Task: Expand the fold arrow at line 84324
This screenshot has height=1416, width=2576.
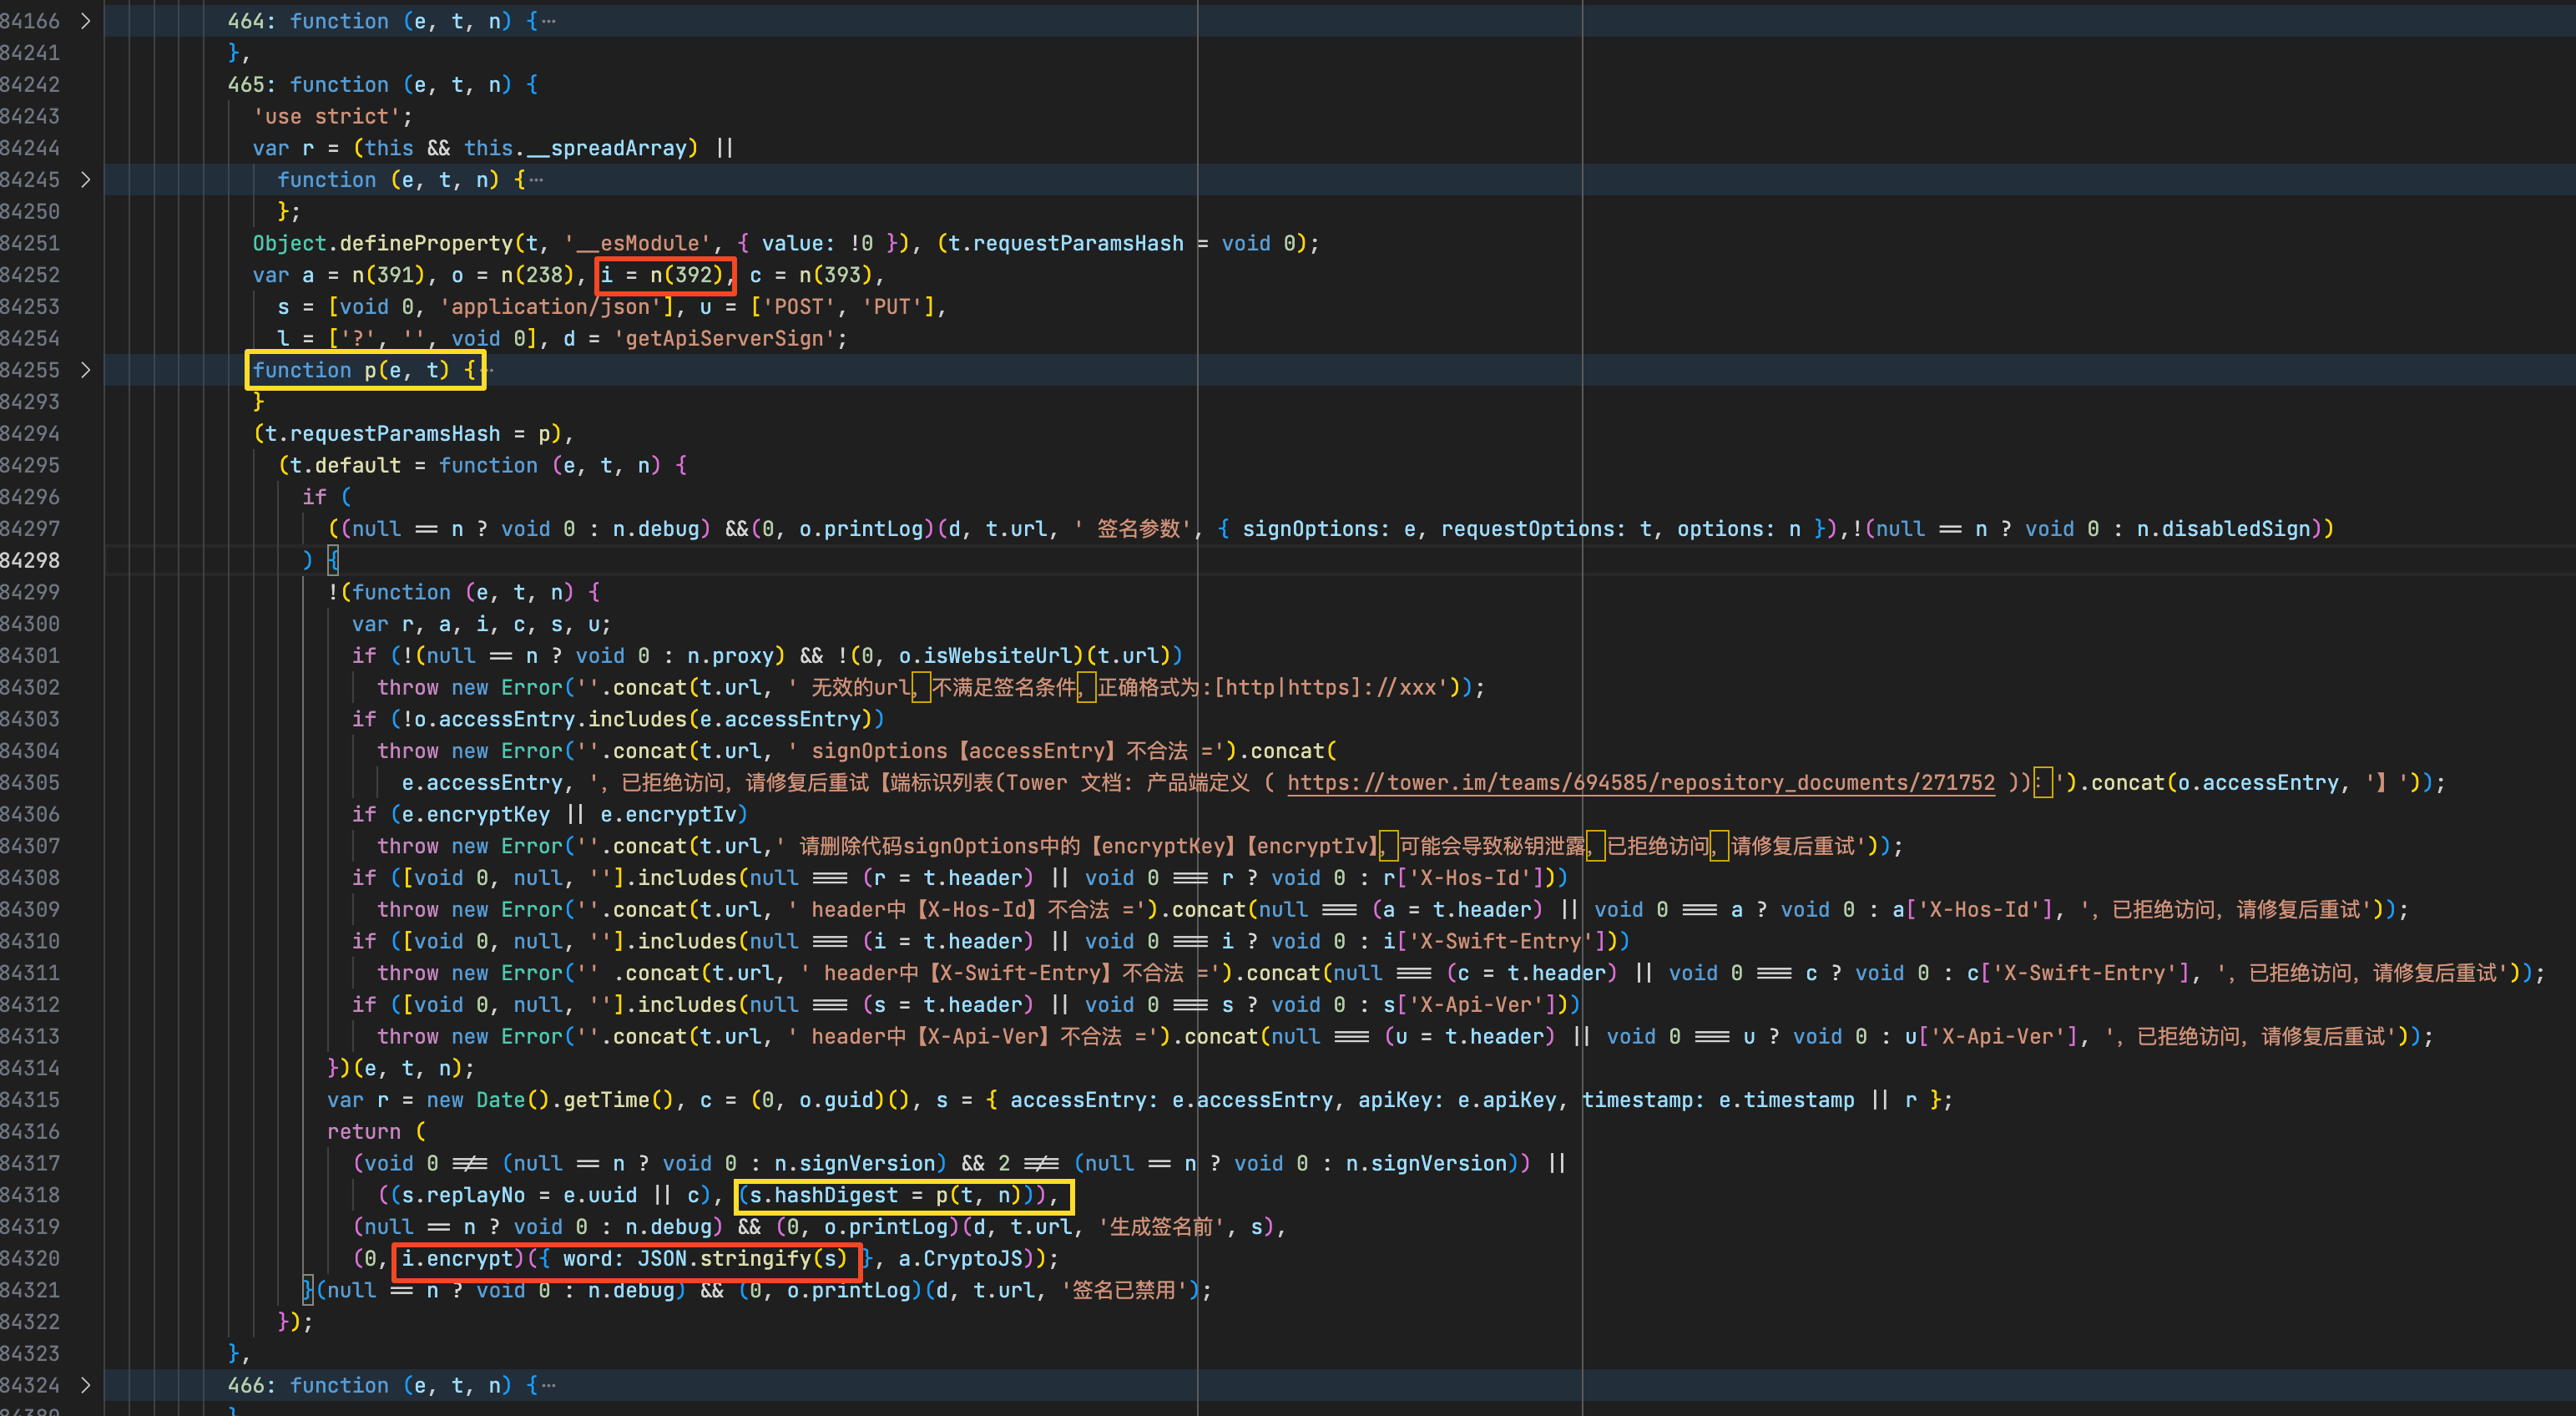Action: [x=86, y=1386]
